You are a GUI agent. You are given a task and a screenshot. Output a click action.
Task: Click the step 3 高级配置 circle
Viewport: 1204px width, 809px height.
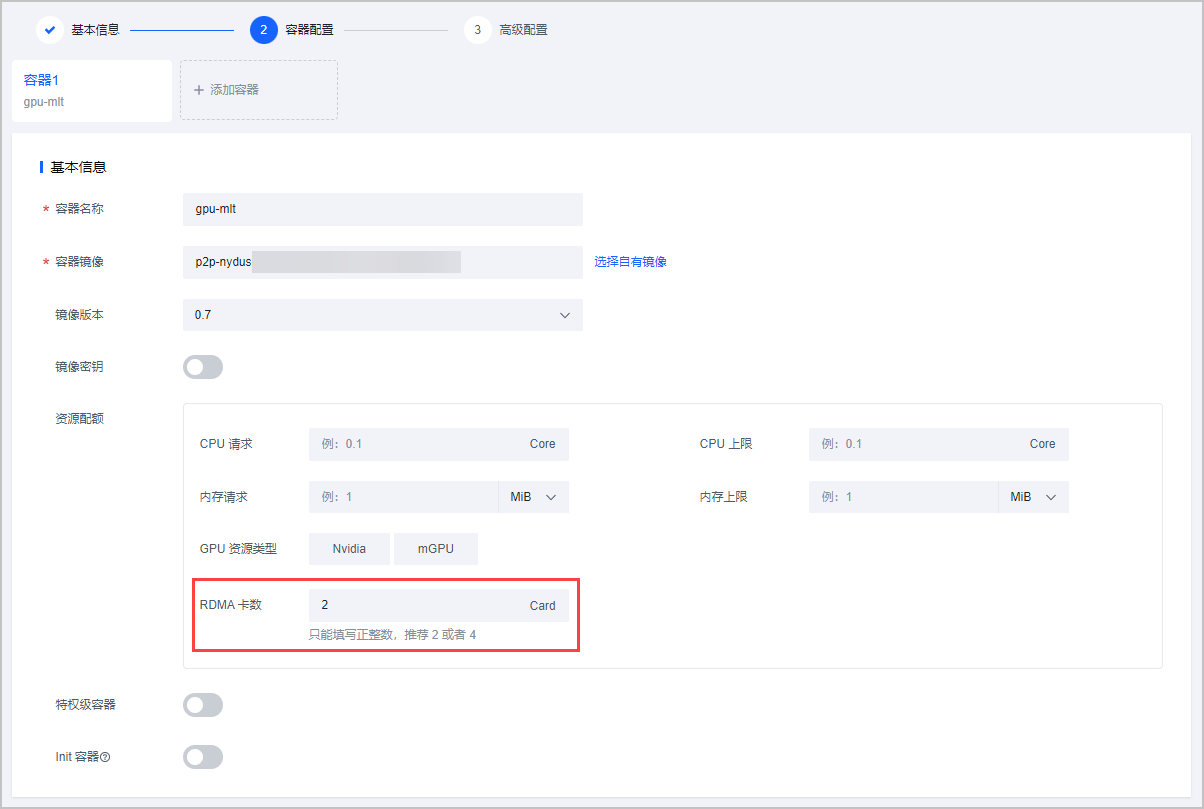(x=478, y=30)
